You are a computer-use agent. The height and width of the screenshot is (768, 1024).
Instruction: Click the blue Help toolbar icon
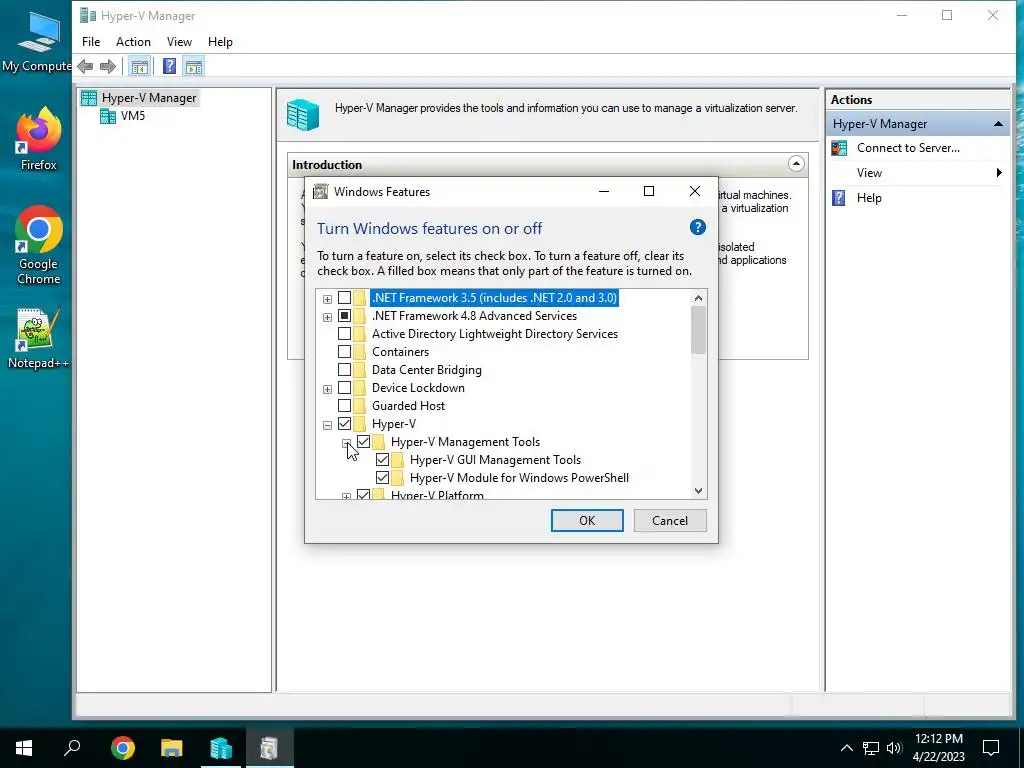point(169,66)
